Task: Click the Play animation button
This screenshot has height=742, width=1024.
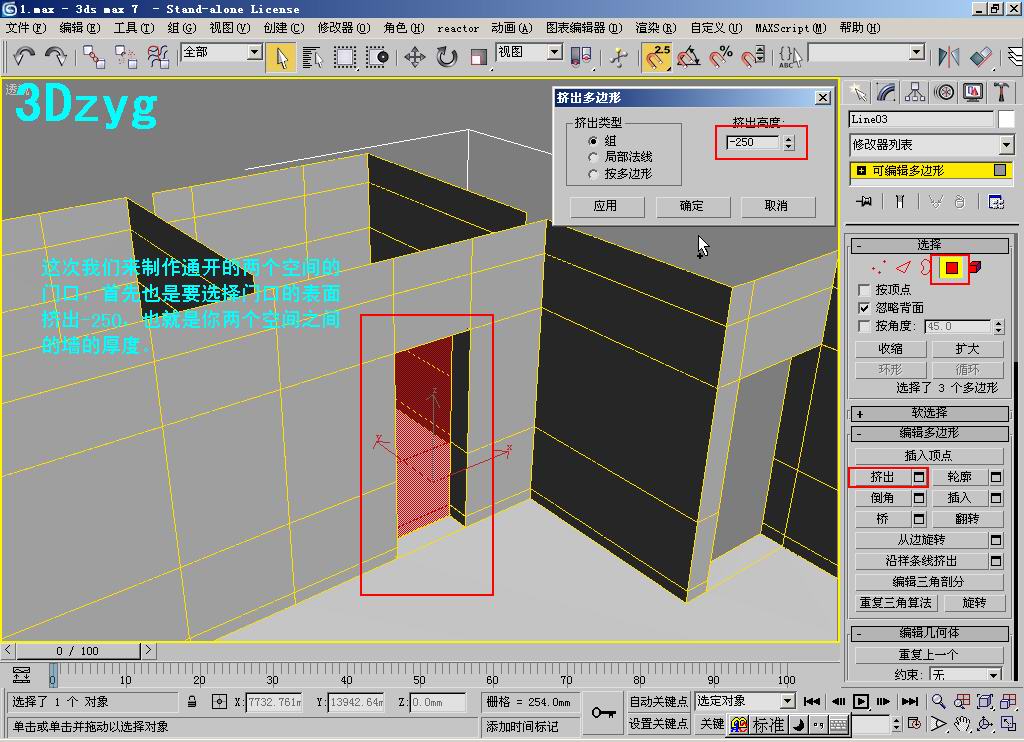Action: click(861, 702)
